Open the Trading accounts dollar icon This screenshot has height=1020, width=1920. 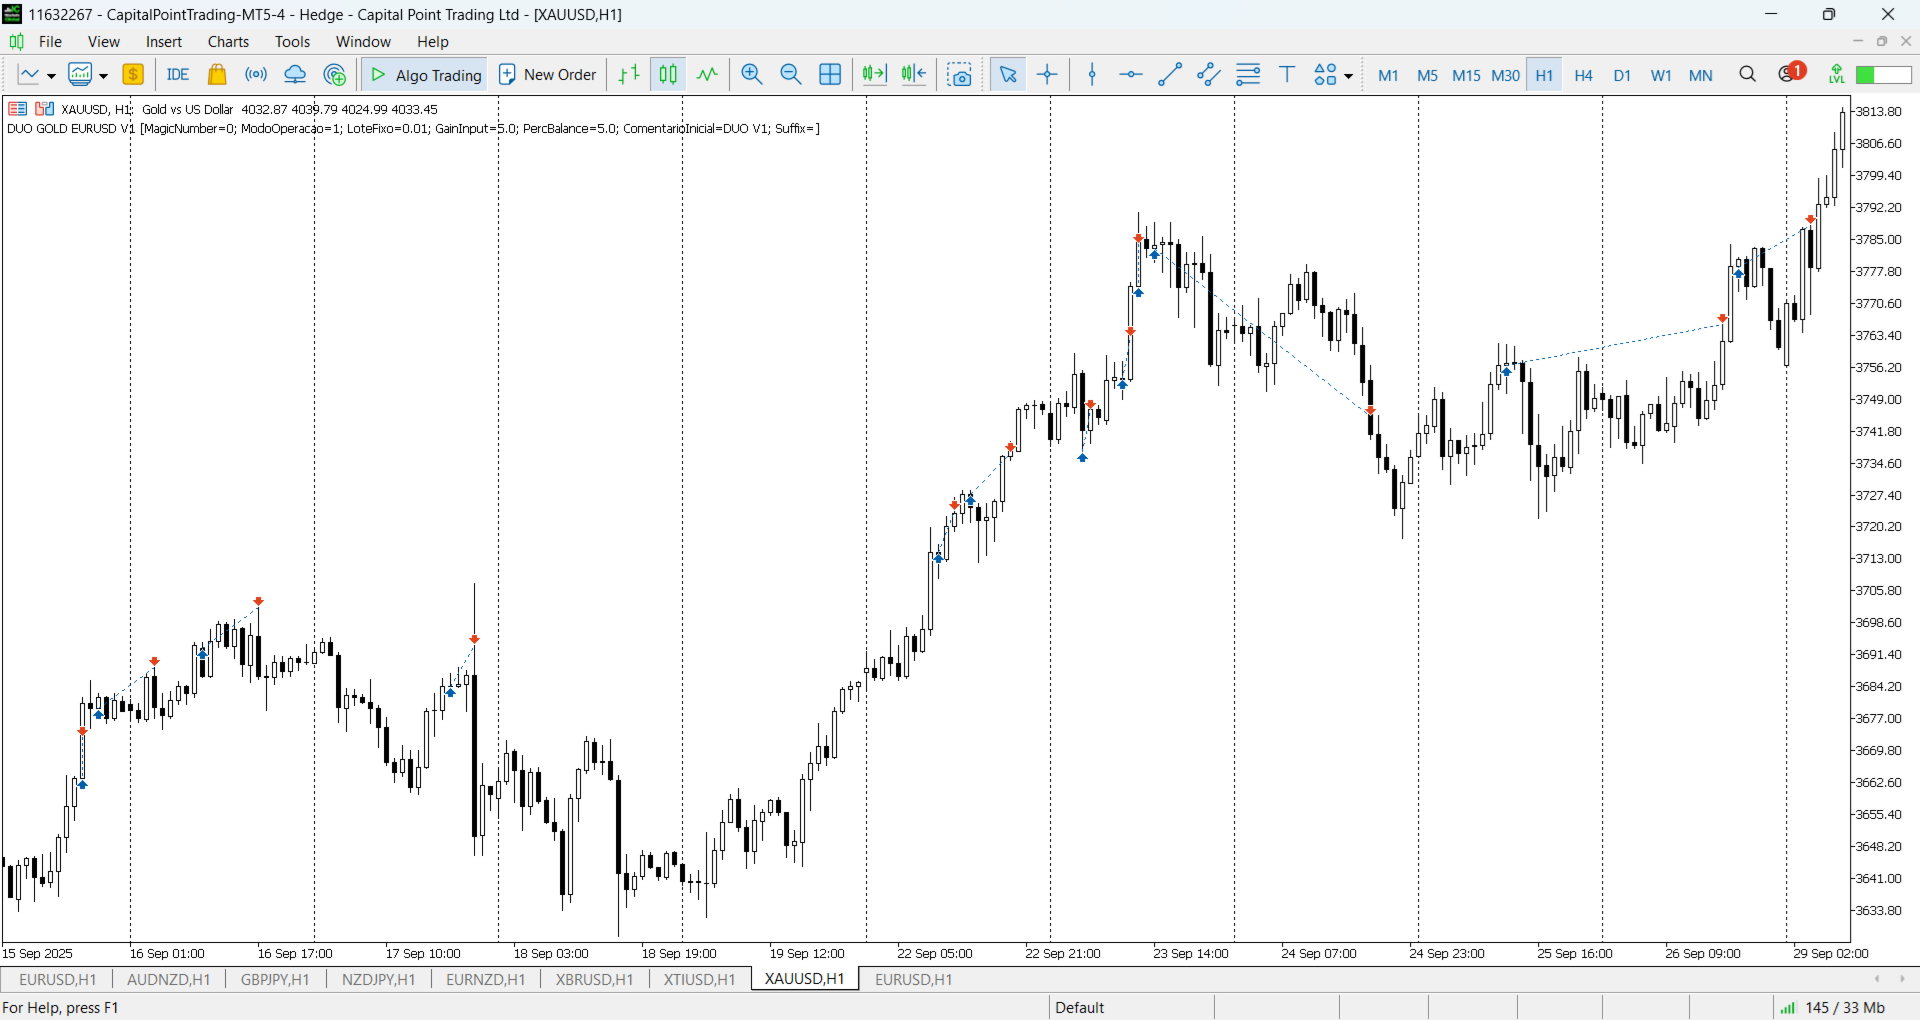[x=133, y=75]
